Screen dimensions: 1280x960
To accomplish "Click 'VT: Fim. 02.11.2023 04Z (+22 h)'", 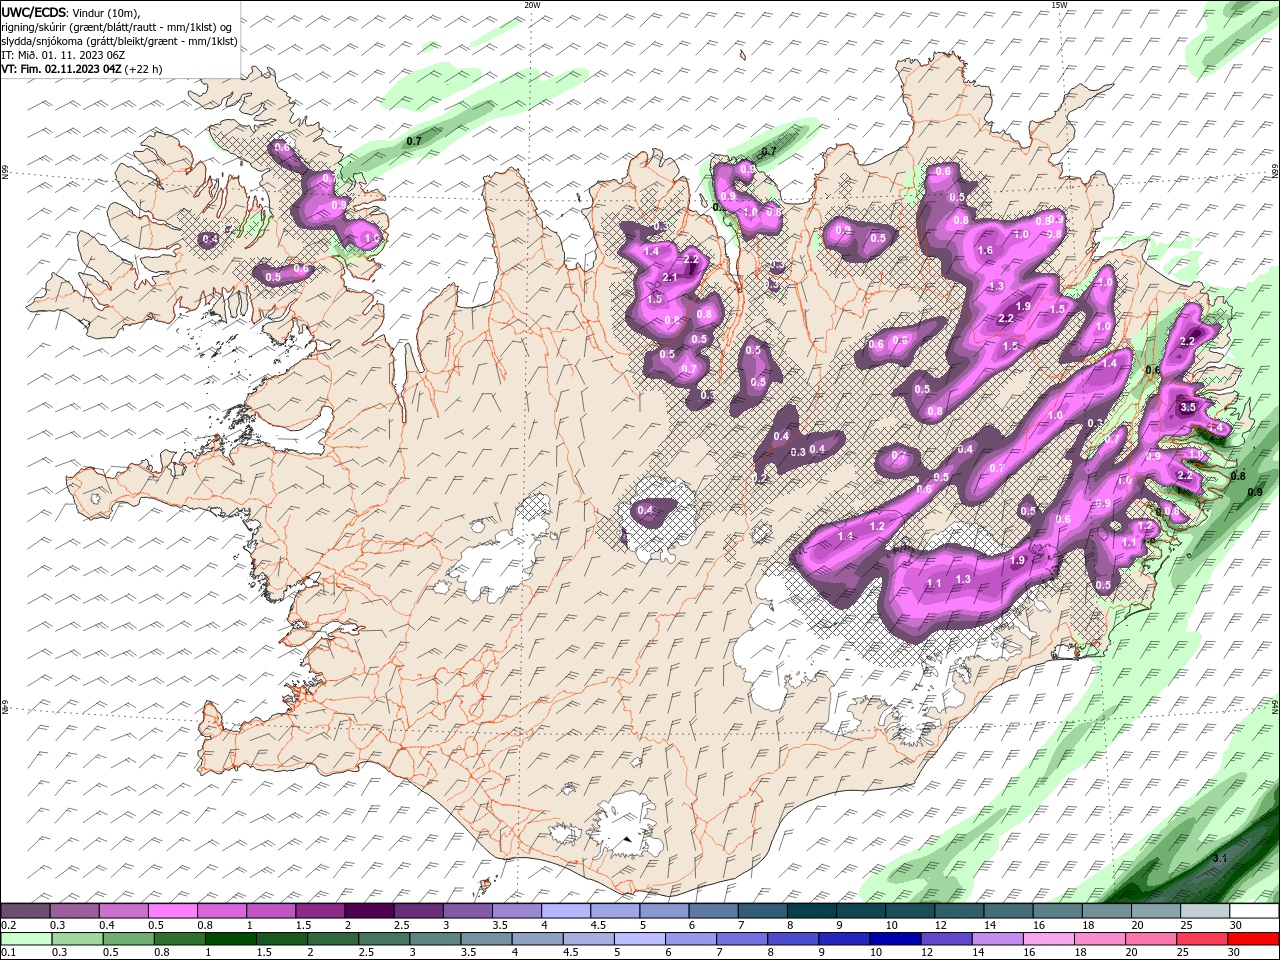I will [82, 69].
